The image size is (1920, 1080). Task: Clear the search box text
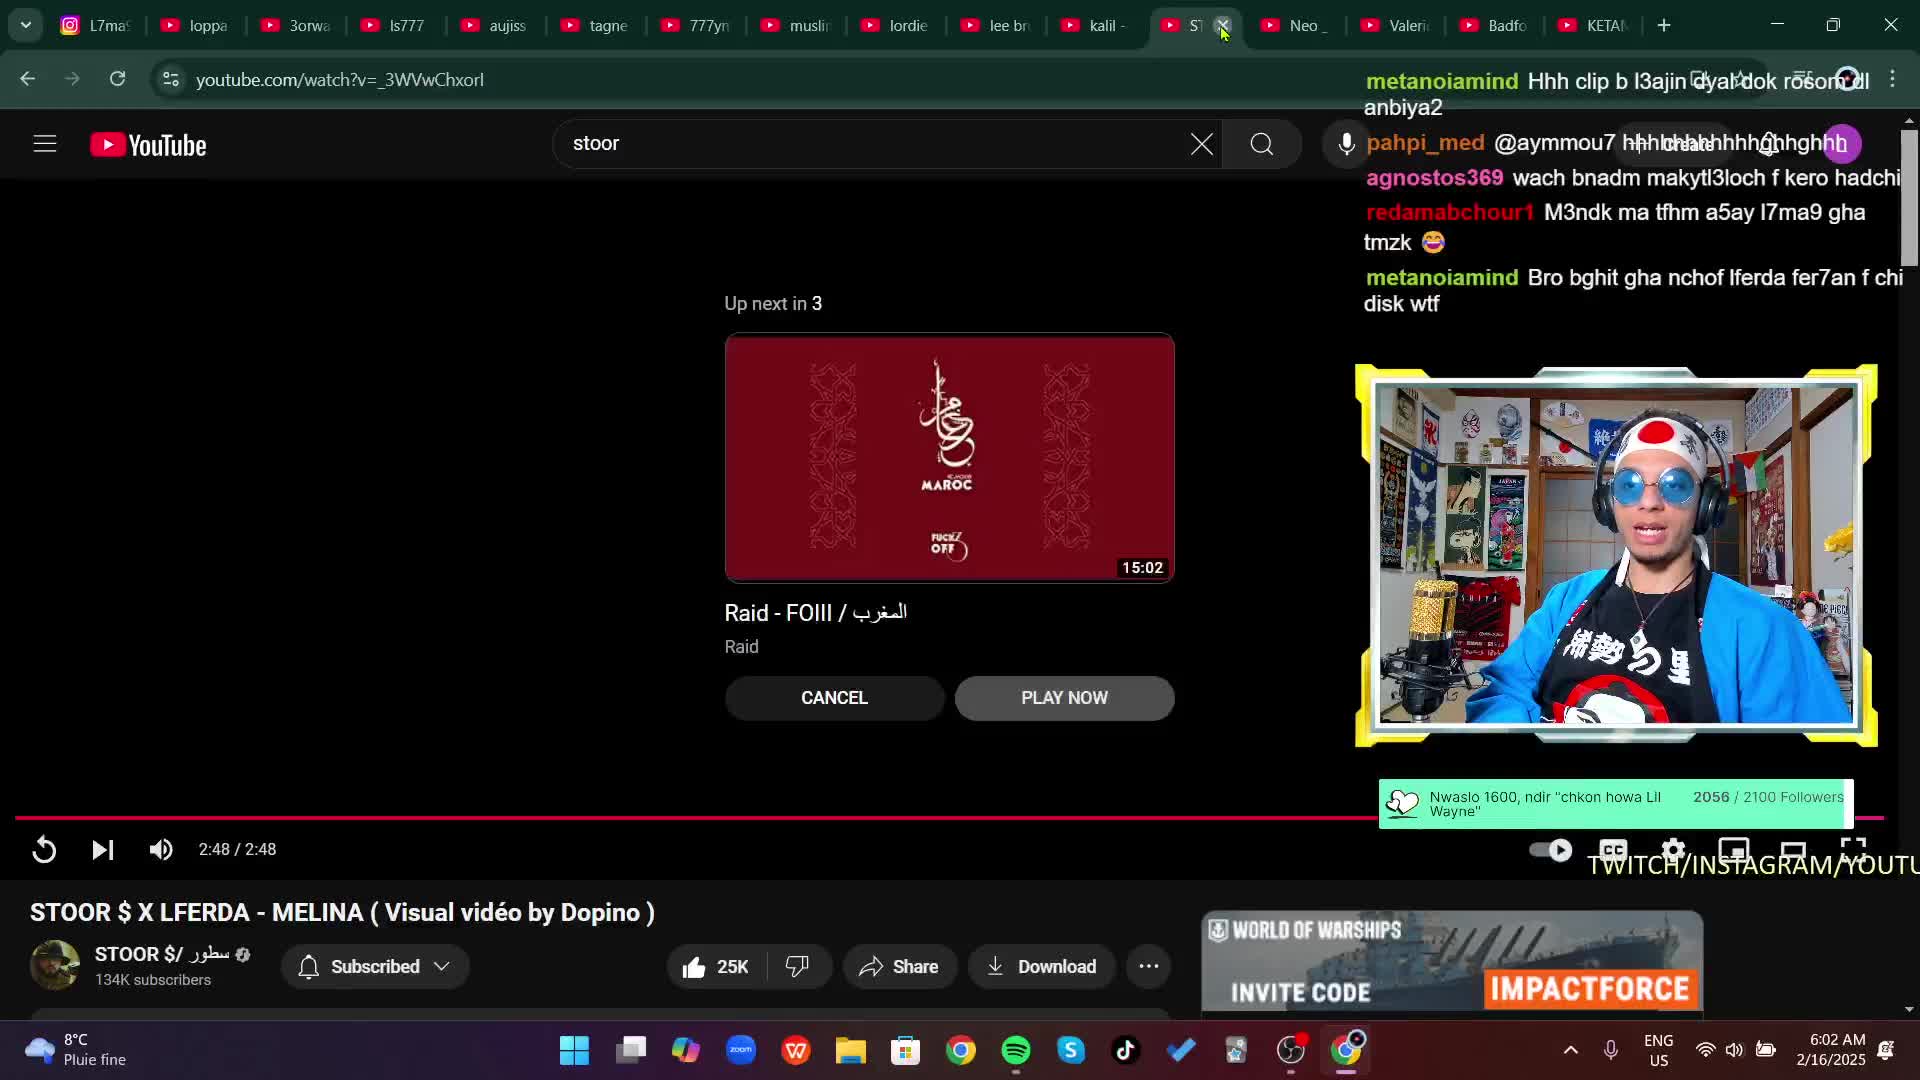point(1201,144)
